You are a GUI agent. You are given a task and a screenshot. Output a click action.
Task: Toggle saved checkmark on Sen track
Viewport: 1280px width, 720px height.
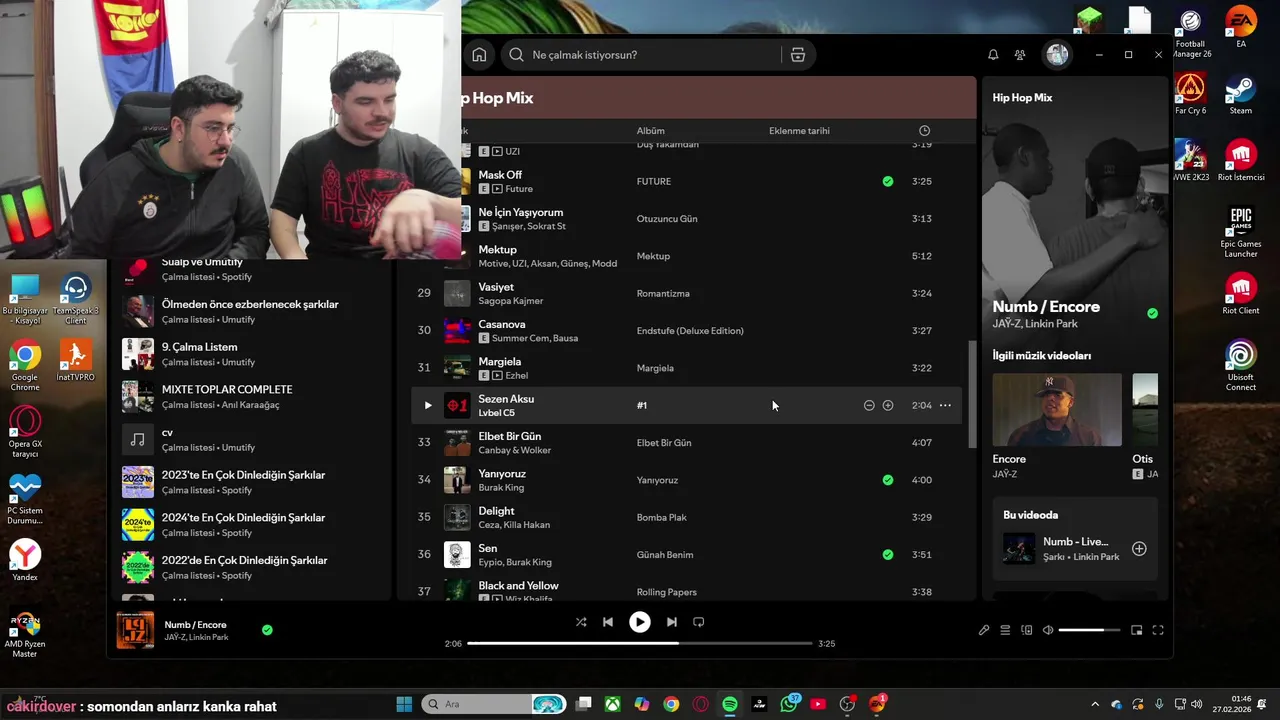click(888, 554)
